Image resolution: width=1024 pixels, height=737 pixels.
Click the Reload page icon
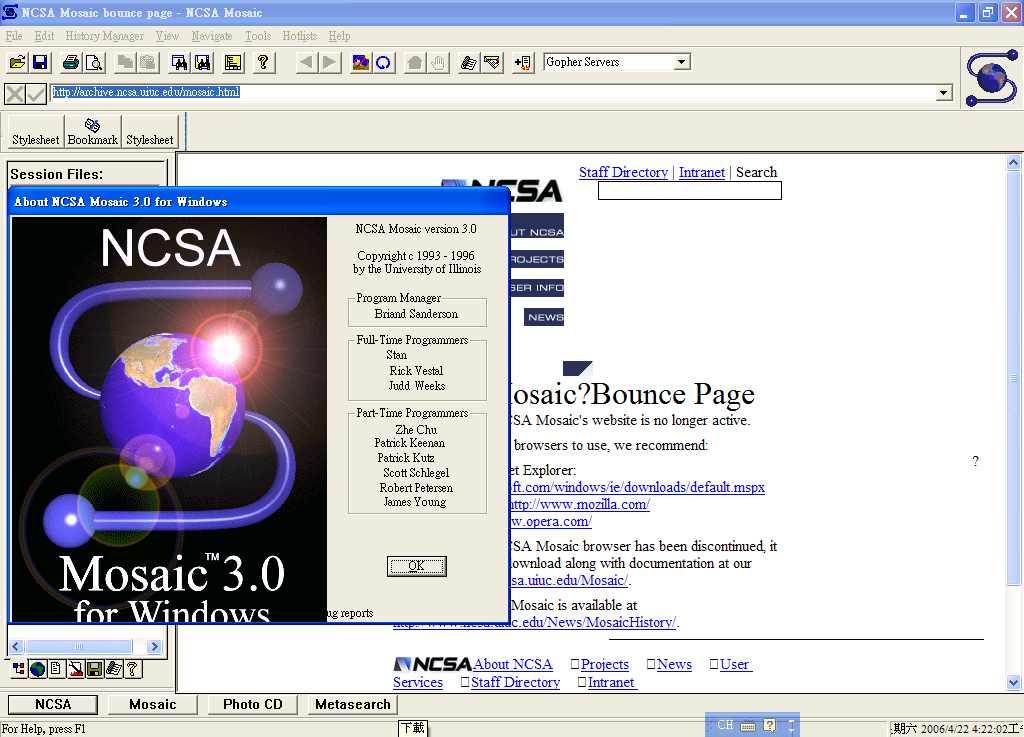383,63
